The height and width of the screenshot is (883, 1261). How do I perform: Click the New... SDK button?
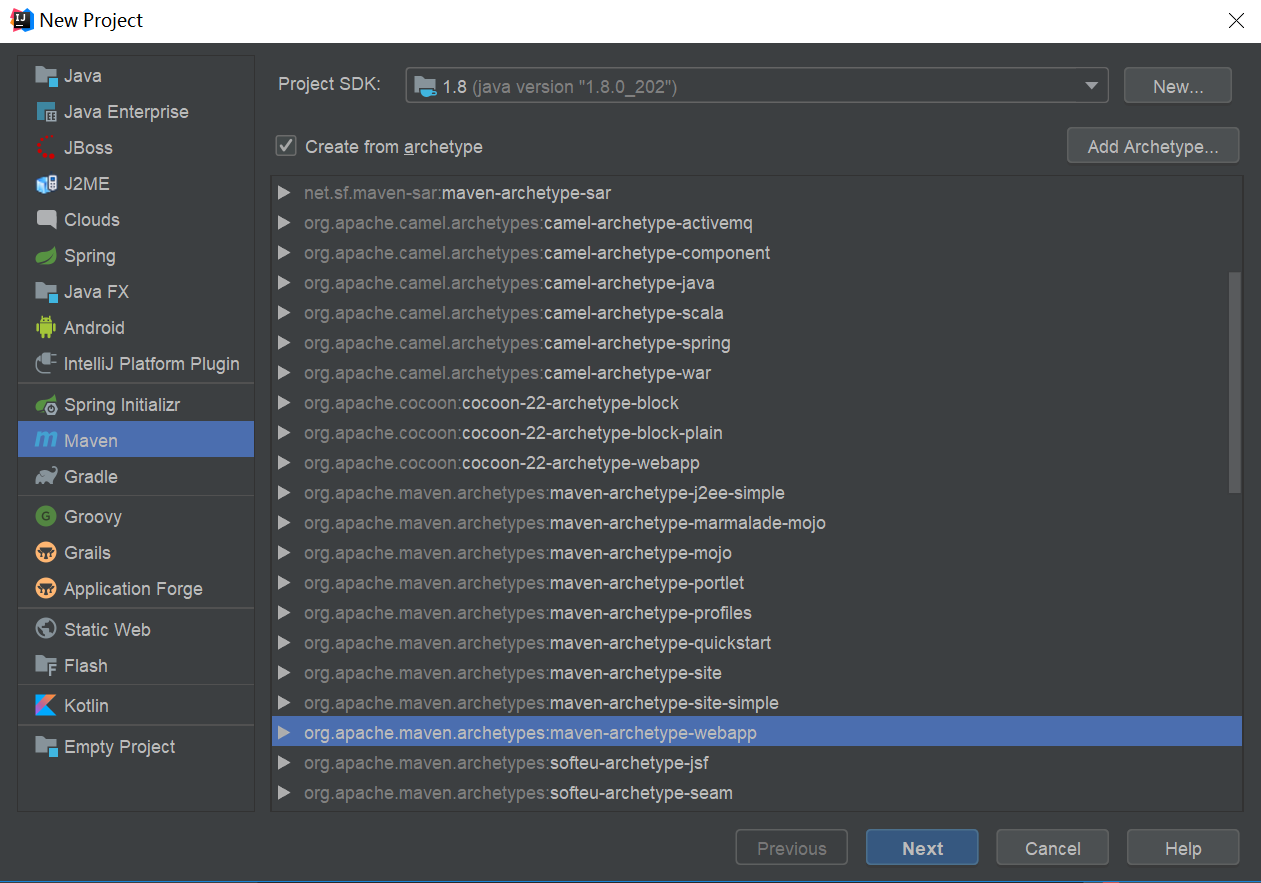click(x=1178, y=86)
